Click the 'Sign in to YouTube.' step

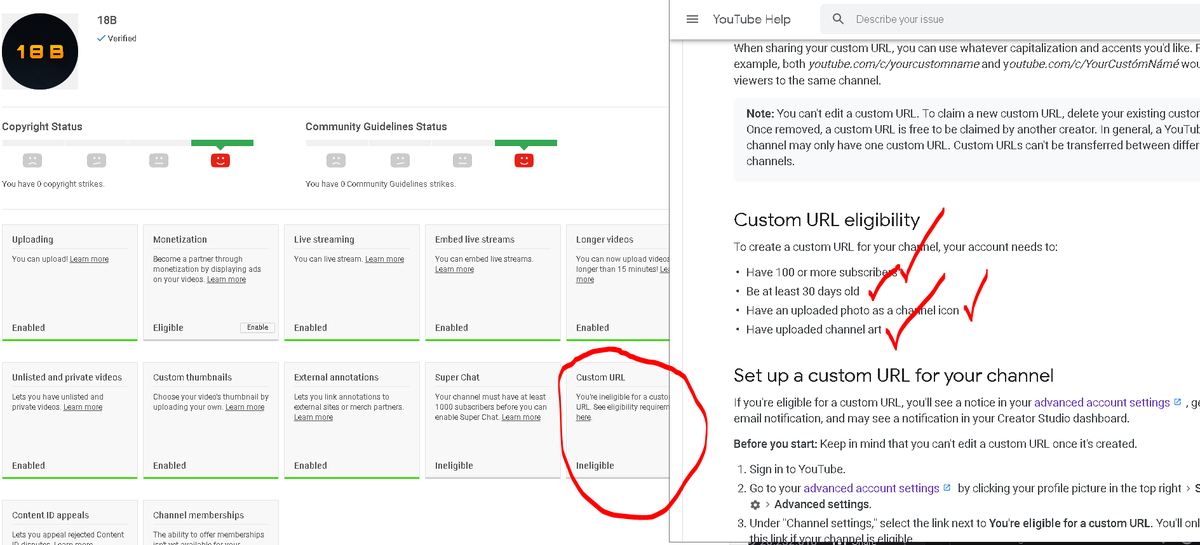798,469
